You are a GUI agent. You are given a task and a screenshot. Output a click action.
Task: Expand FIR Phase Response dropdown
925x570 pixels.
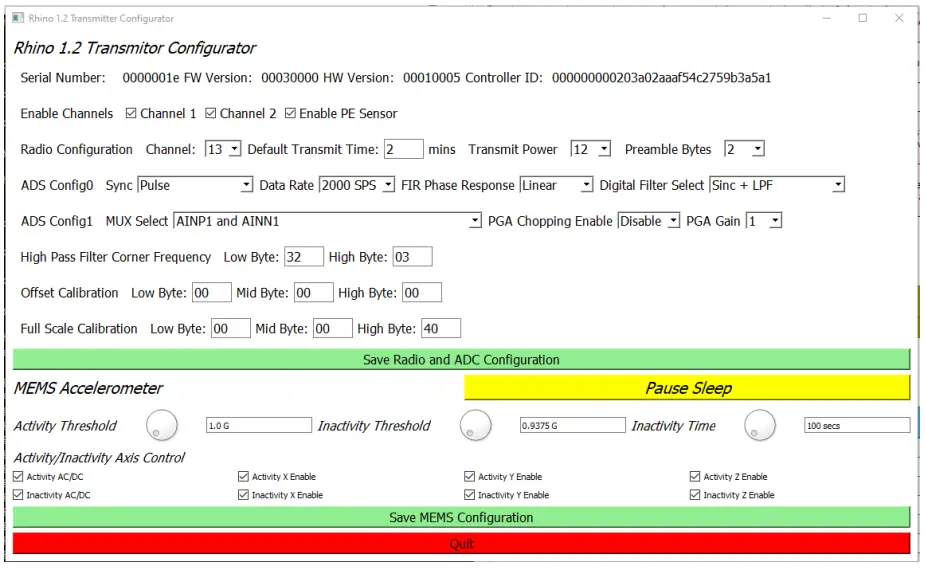556,185
